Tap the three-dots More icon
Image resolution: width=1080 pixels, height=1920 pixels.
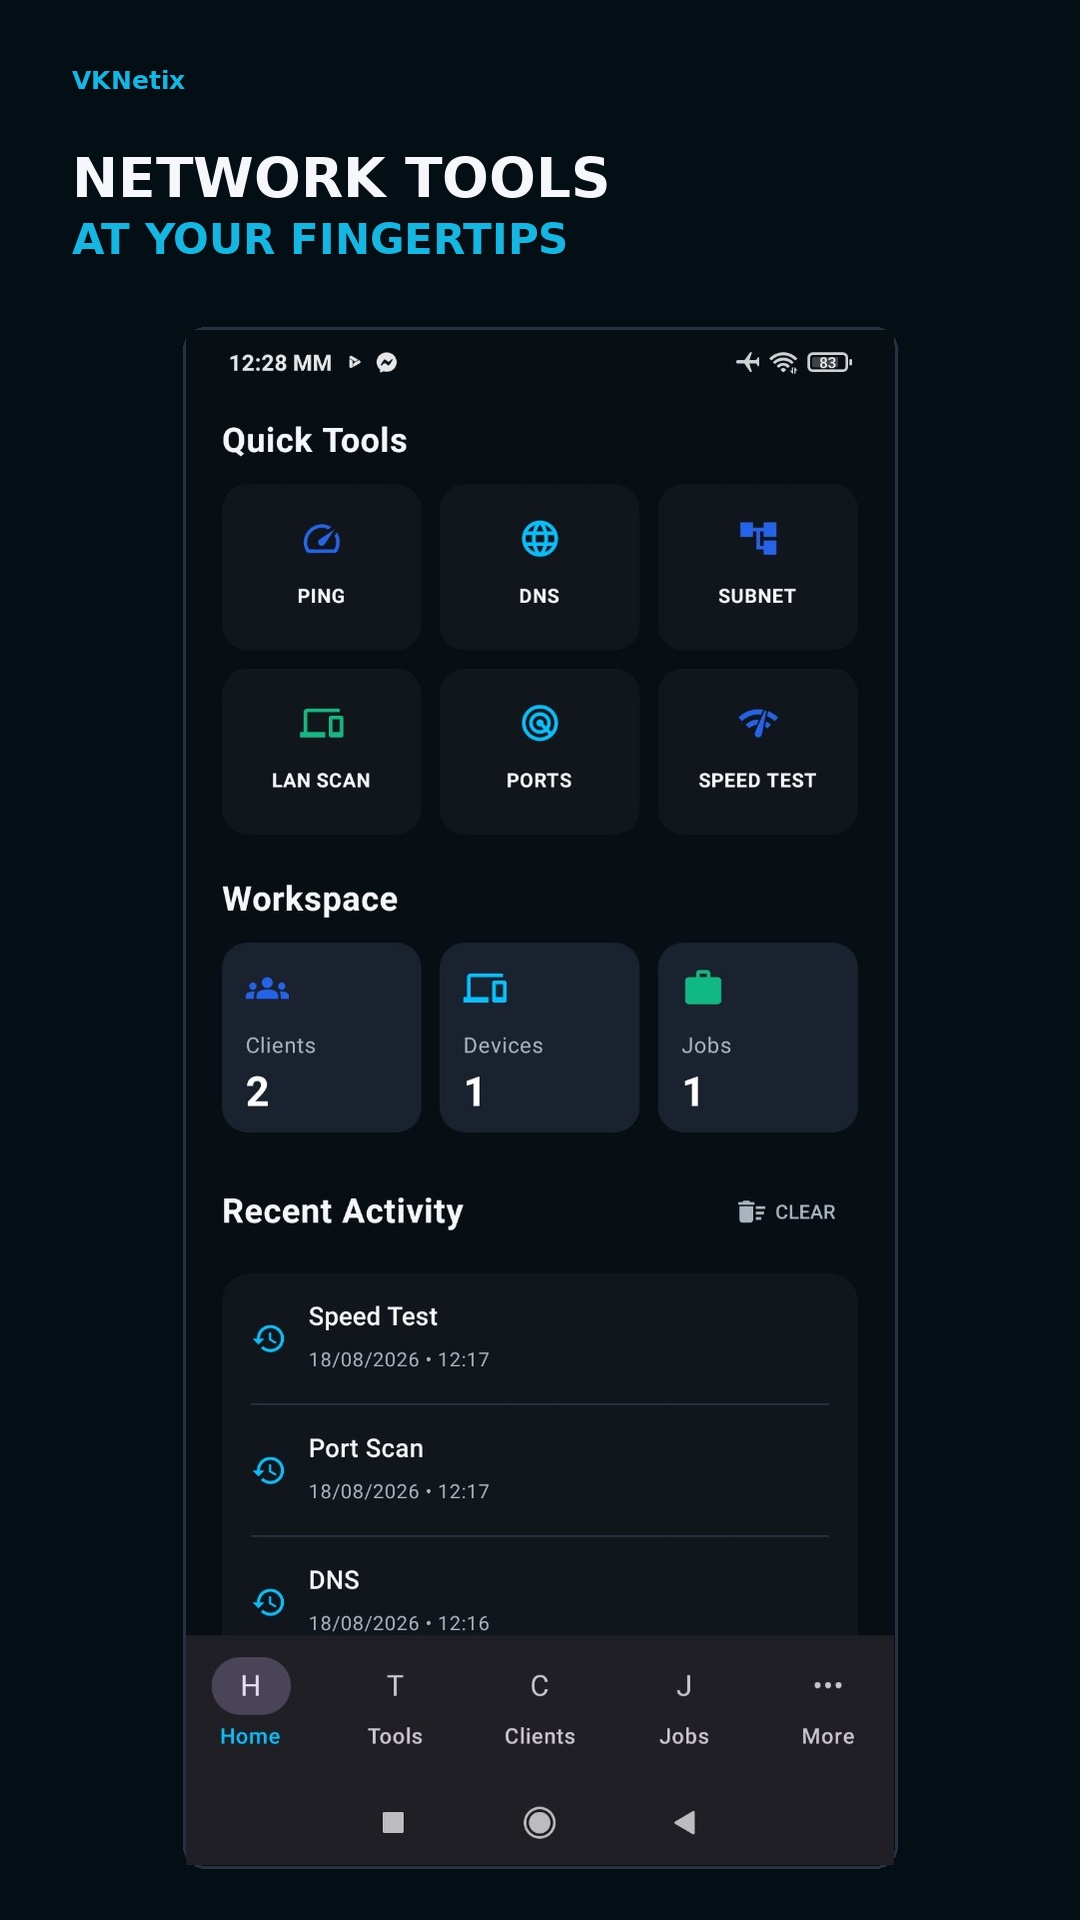tap(828, 1685)
